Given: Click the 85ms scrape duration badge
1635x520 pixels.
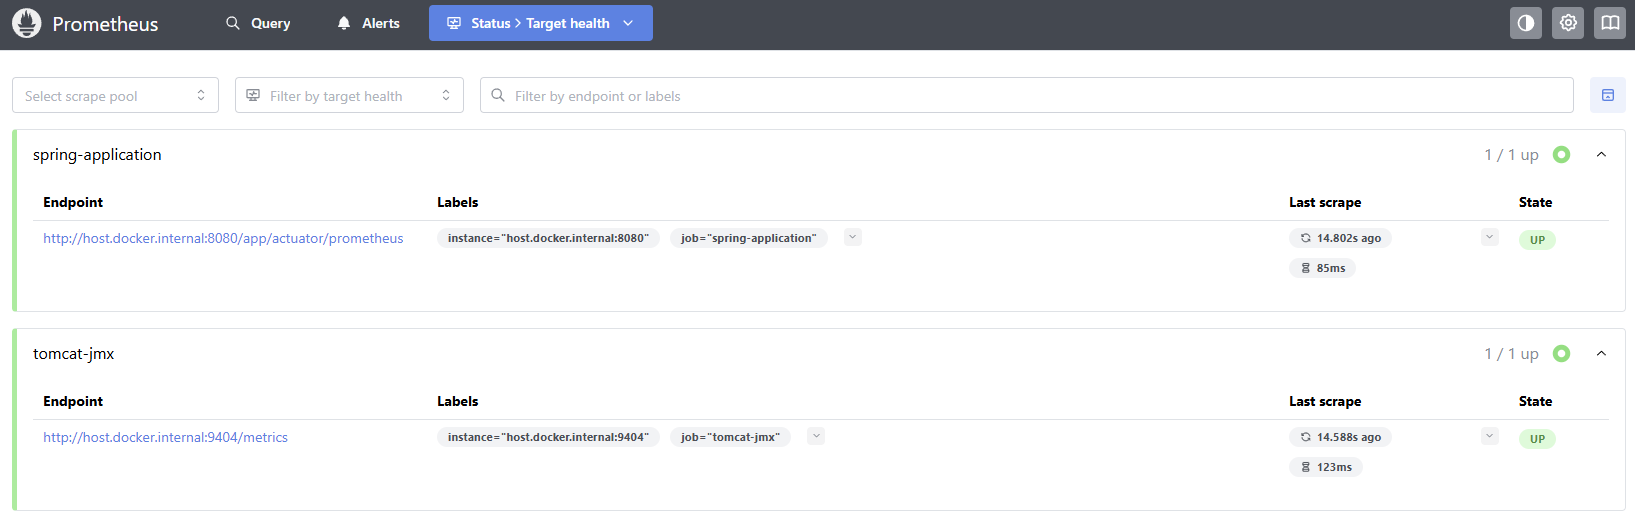Looking at the screenshot, I should coord(1322,268).
